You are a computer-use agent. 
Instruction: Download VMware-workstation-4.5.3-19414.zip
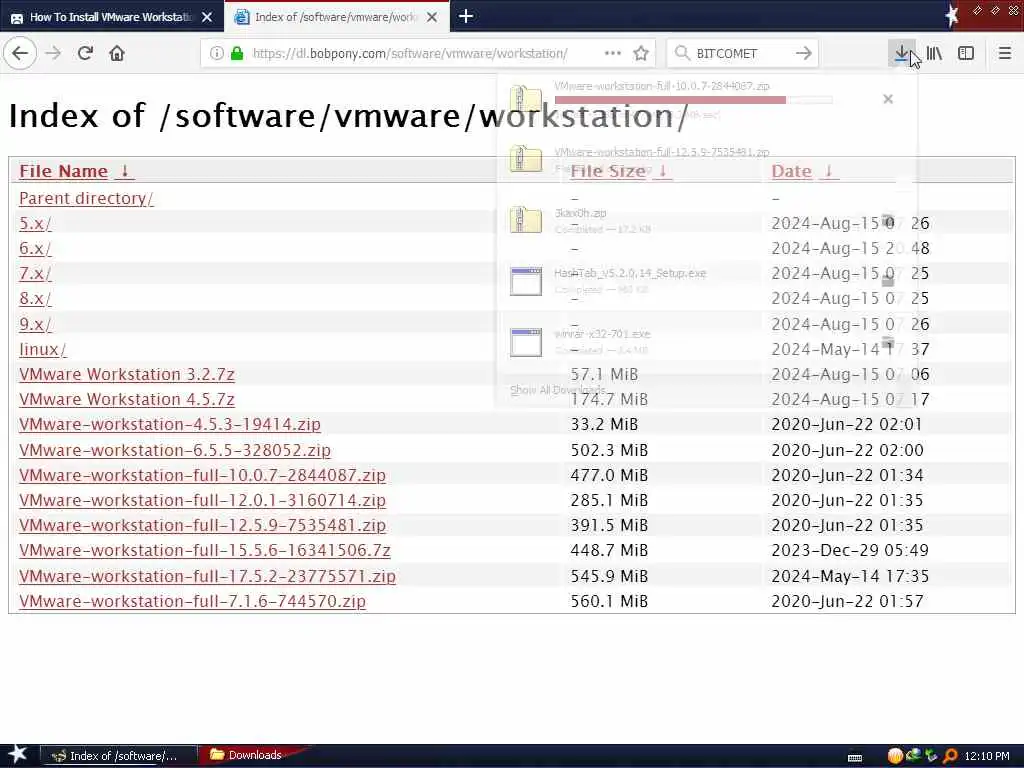tap(170, 424)
